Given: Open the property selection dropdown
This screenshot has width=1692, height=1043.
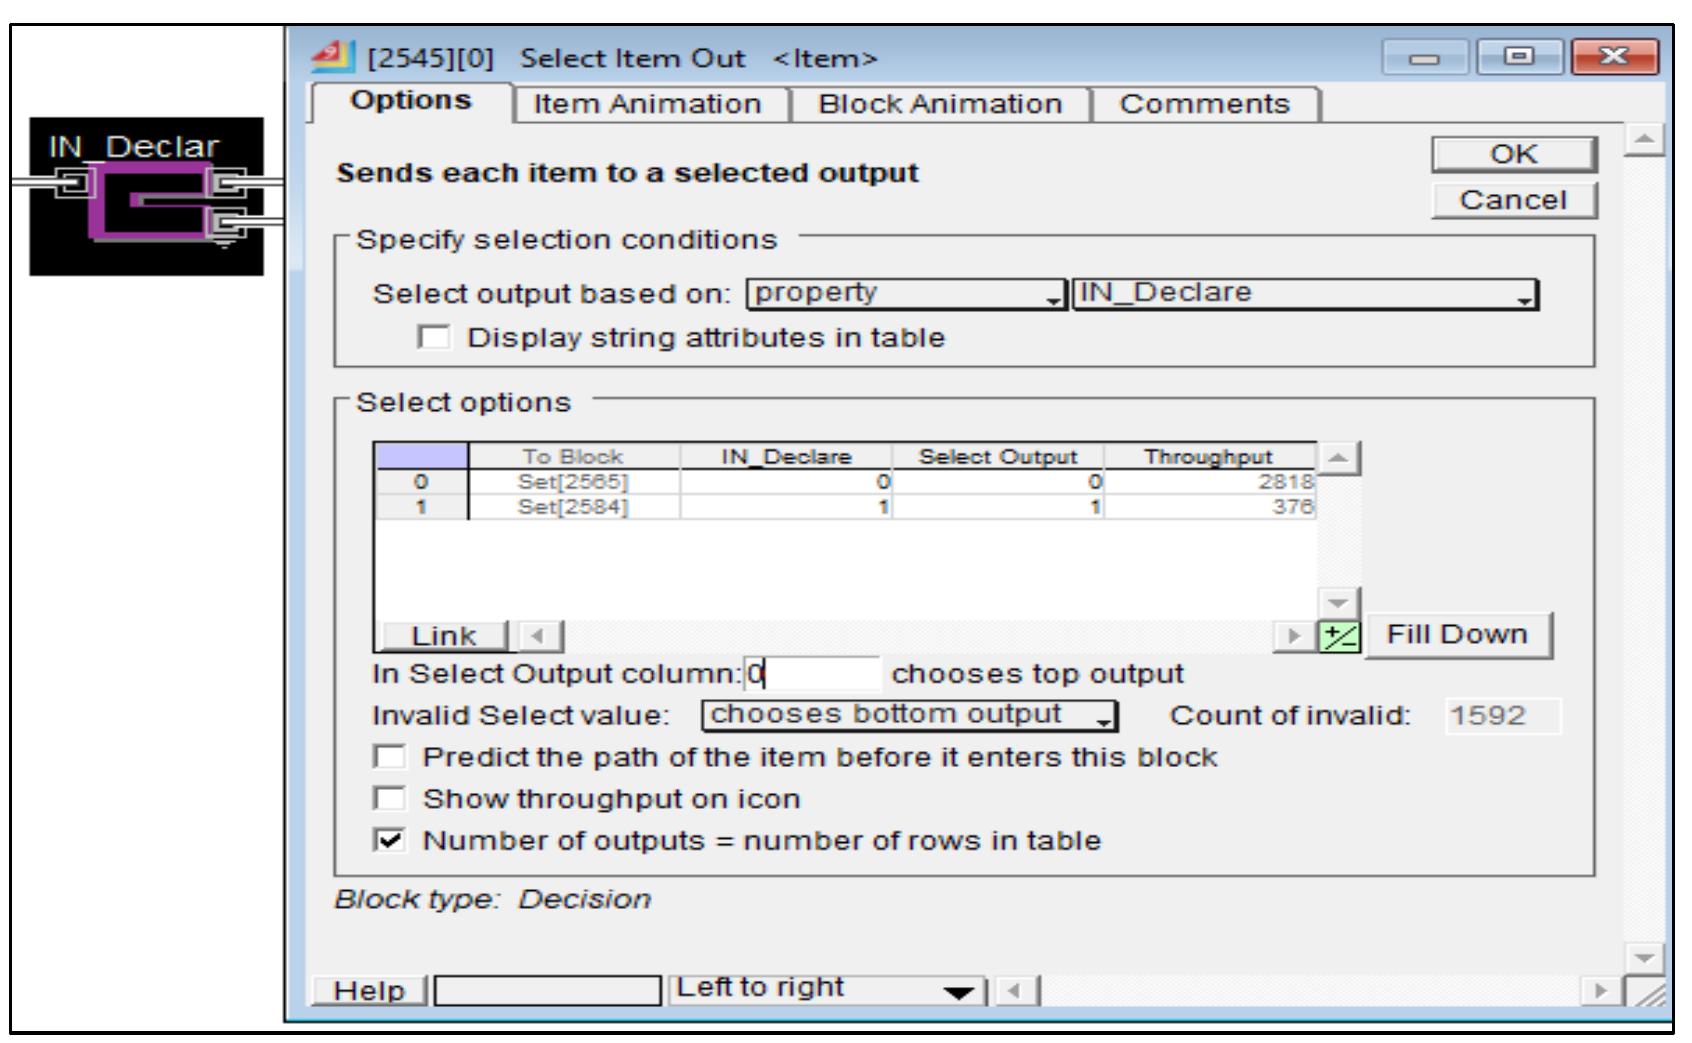Looking at the screenshot, I should [907, 294].
